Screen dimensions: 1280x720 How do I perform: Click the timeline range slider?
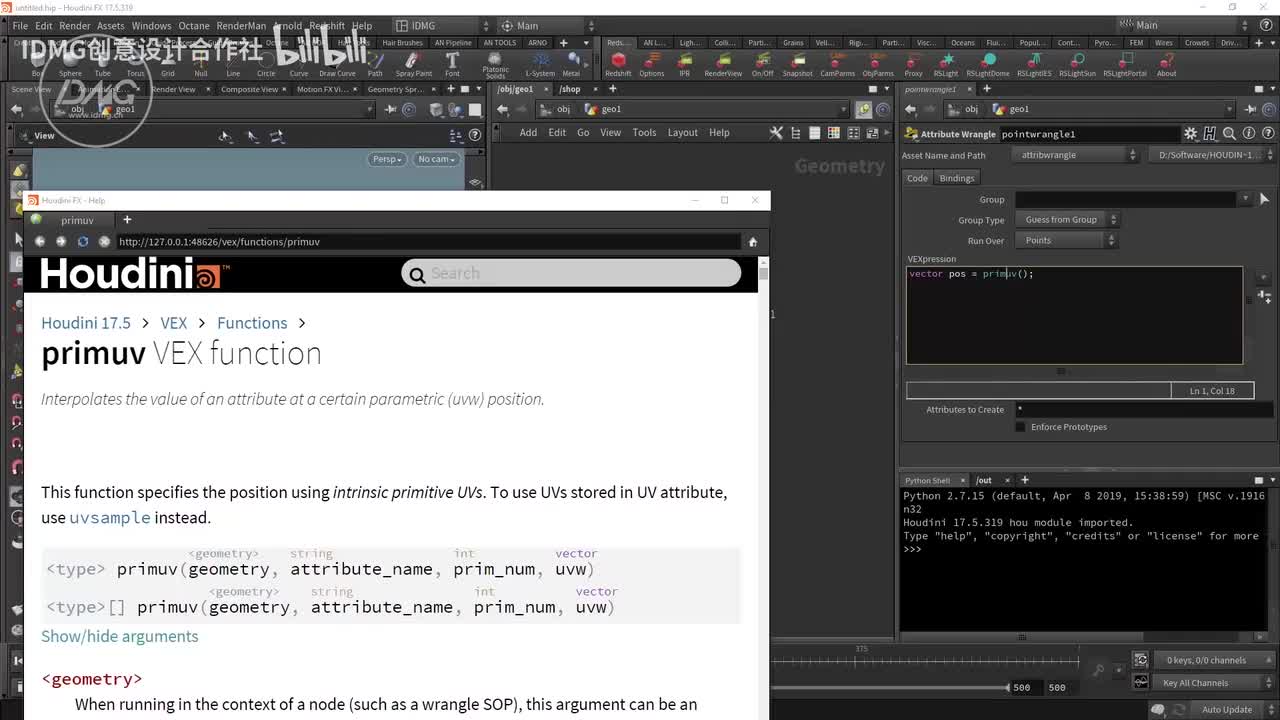tap(892, 687)
